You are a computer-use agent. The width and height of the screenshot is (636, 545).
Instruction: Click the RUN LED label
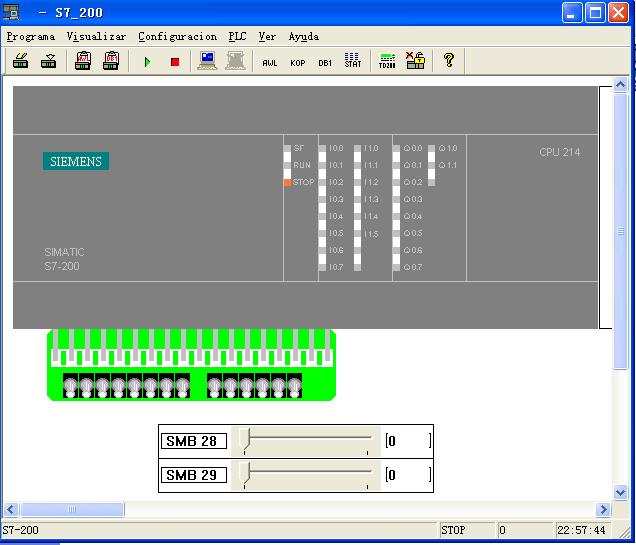pos(302,165)
